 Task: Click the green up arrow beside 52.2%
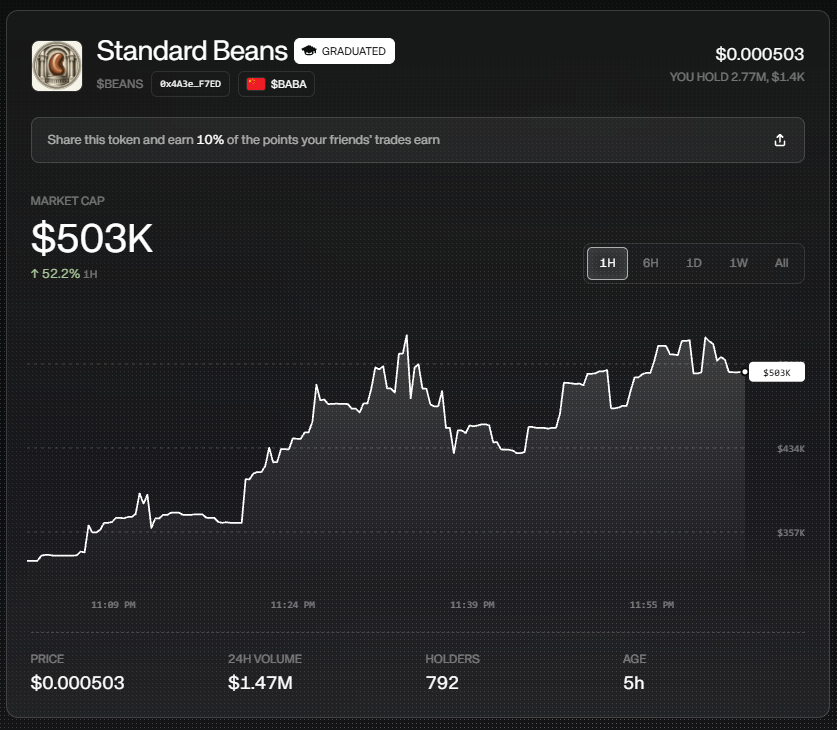[35, 274]
